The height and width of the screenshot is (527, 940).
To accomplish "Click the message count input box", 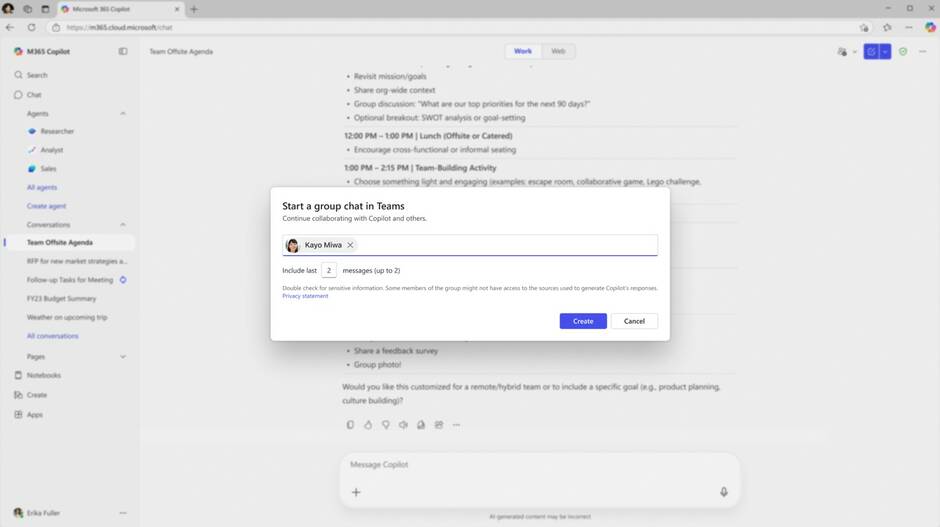I will point(329,270).
